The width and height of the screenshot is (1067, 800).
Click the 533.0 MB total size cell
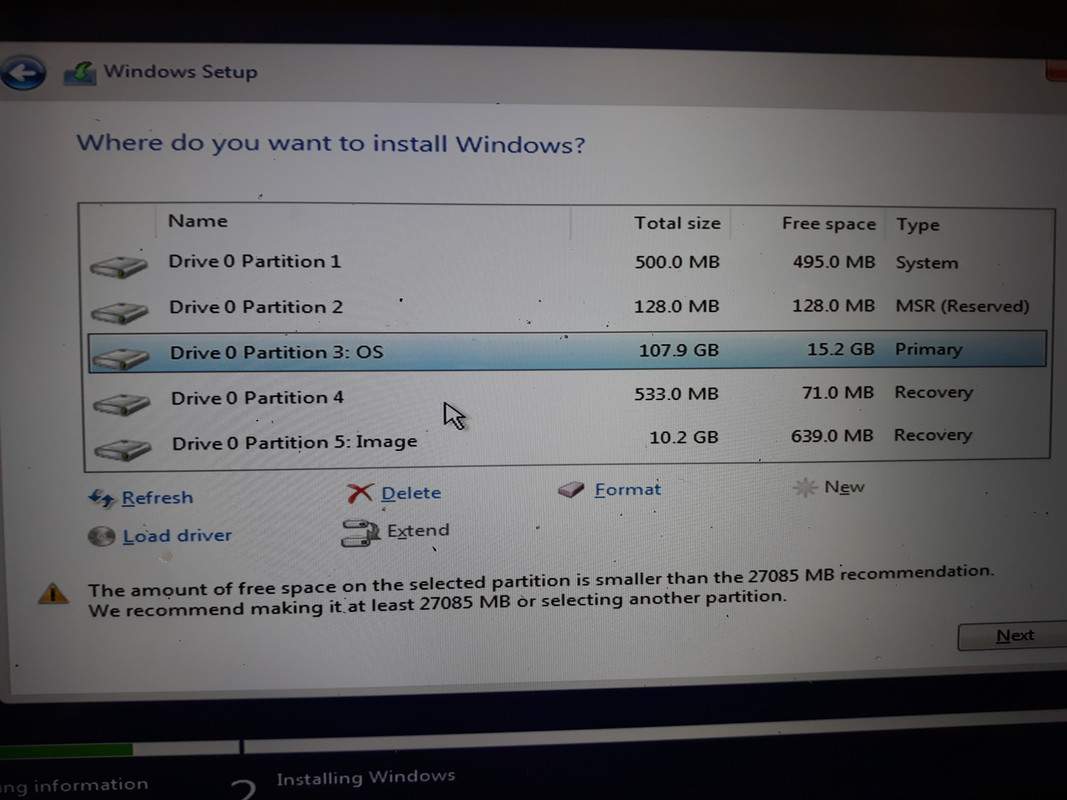coord(676,394)
